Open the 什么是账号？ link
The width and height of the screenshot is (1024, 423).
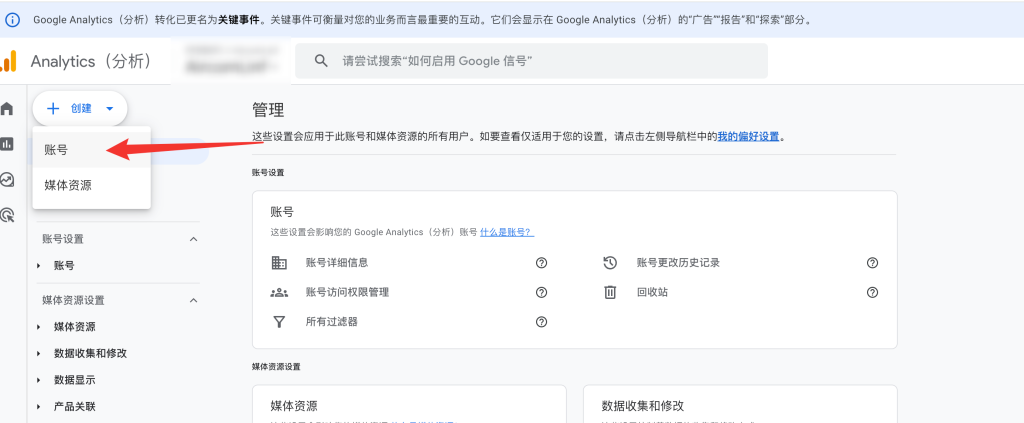(507, 232)
